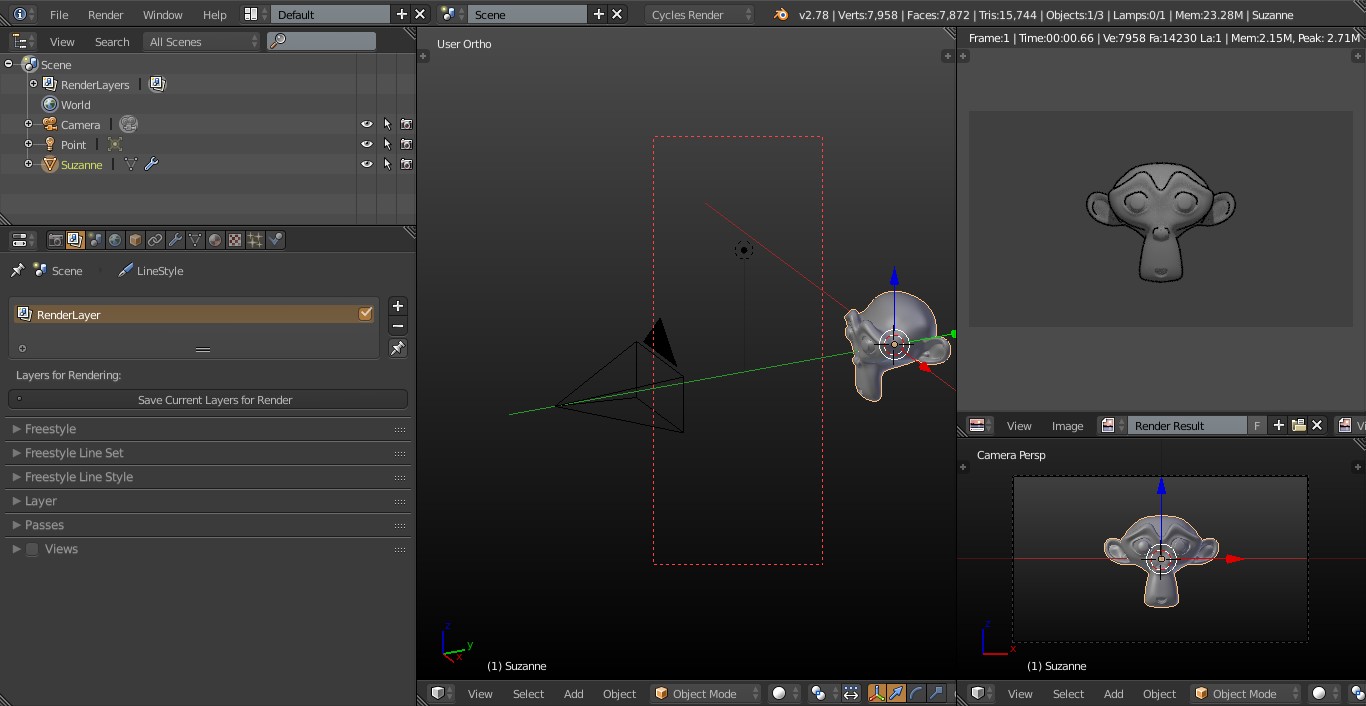Open Image menu in render result editor
The height and width of the screenshot is (706, 1366).
1067,425
